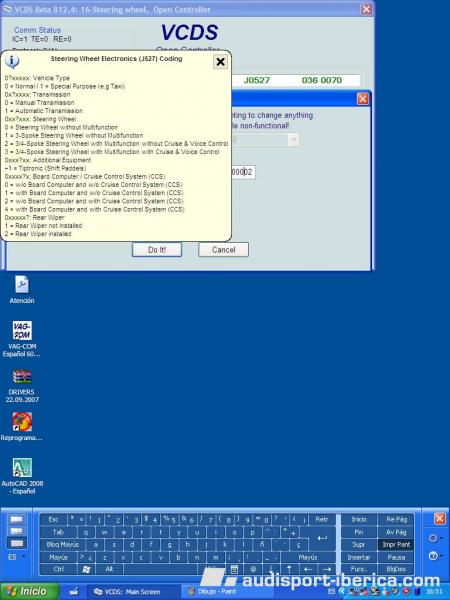This screenshot has height=600, width=450.
Task: Click the Do It! button
Action: pos(157,250)
